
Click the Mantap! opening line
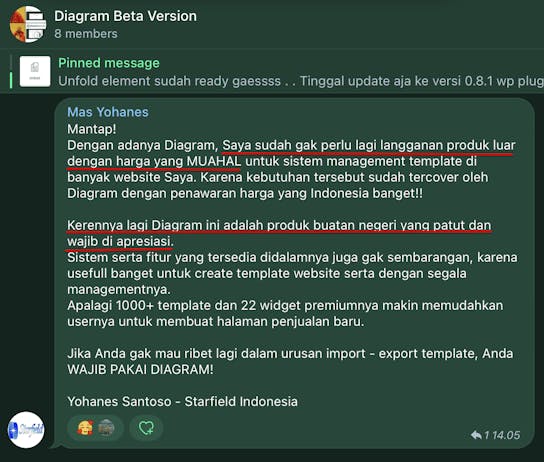point(92,129)
